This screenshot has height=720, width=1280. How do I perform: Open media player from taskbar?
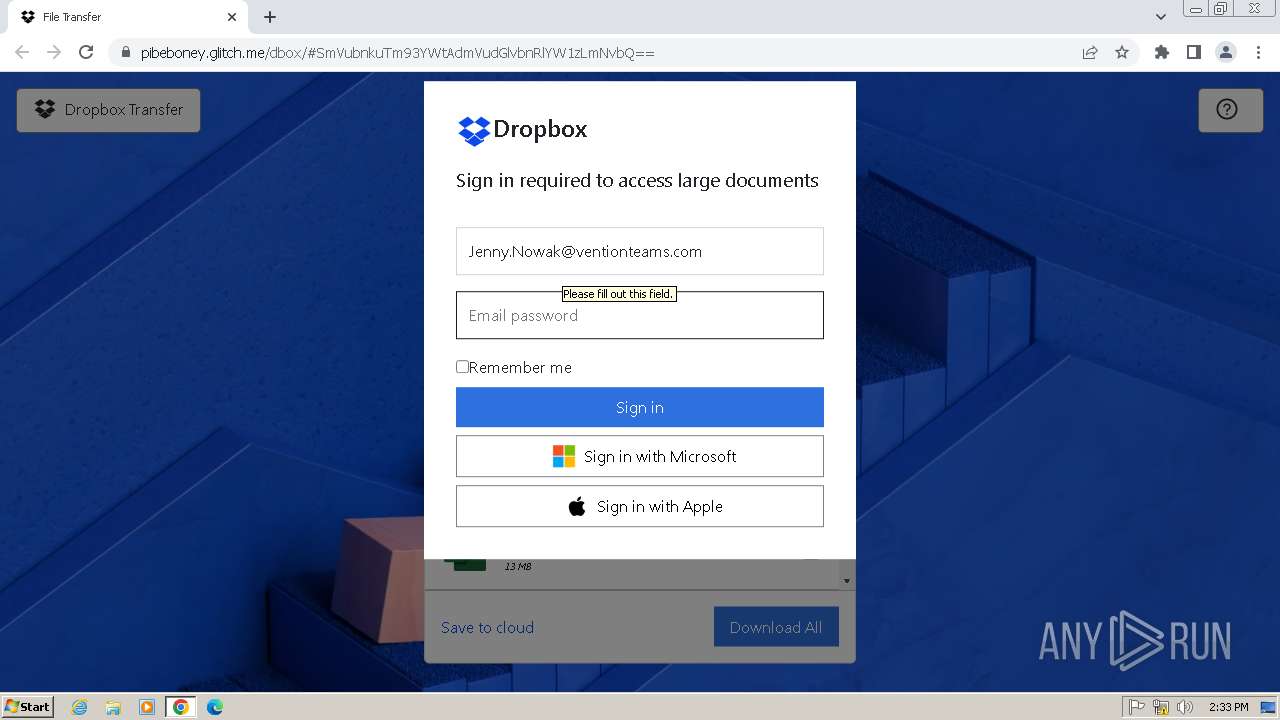pyautogui.click(x=147, y=707)
